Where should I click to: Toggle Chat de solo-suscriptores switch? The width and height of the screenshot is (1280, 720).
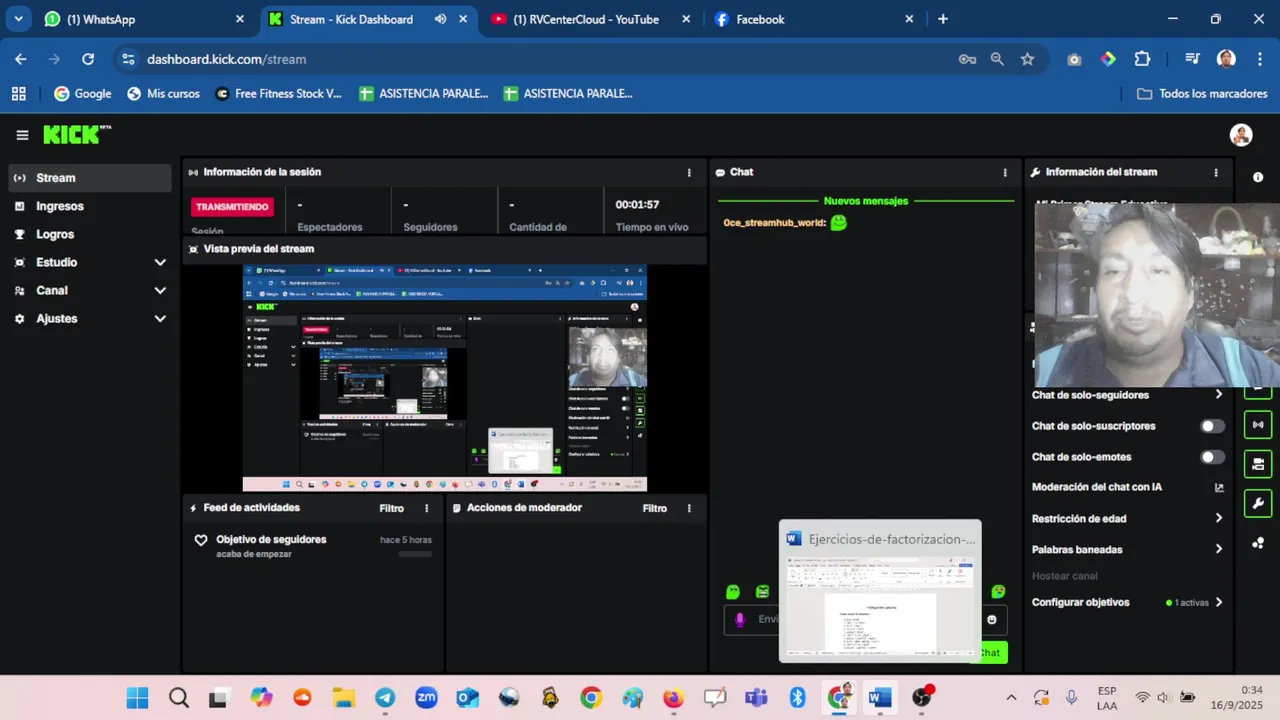1212,426
